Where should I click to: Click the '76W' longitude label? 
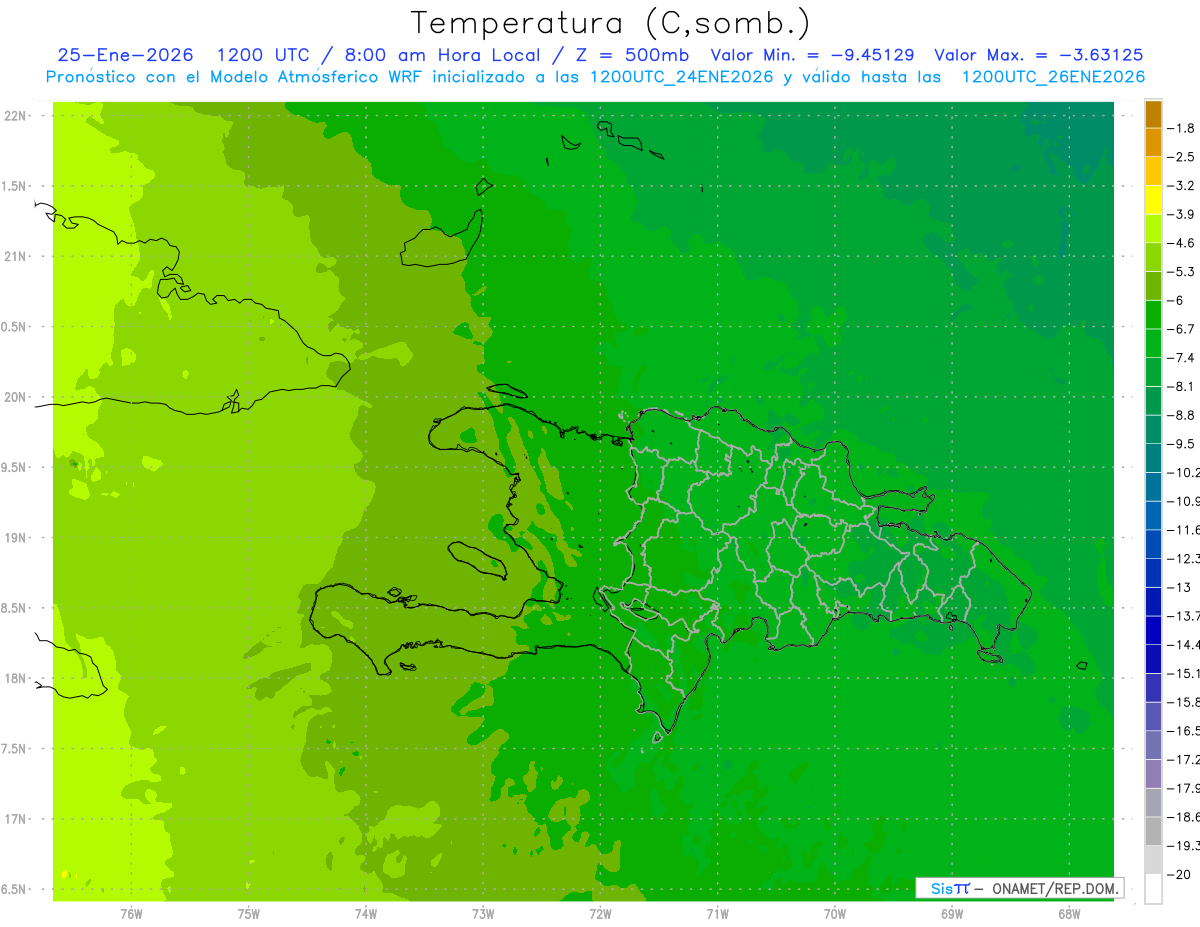pos(131,913)
